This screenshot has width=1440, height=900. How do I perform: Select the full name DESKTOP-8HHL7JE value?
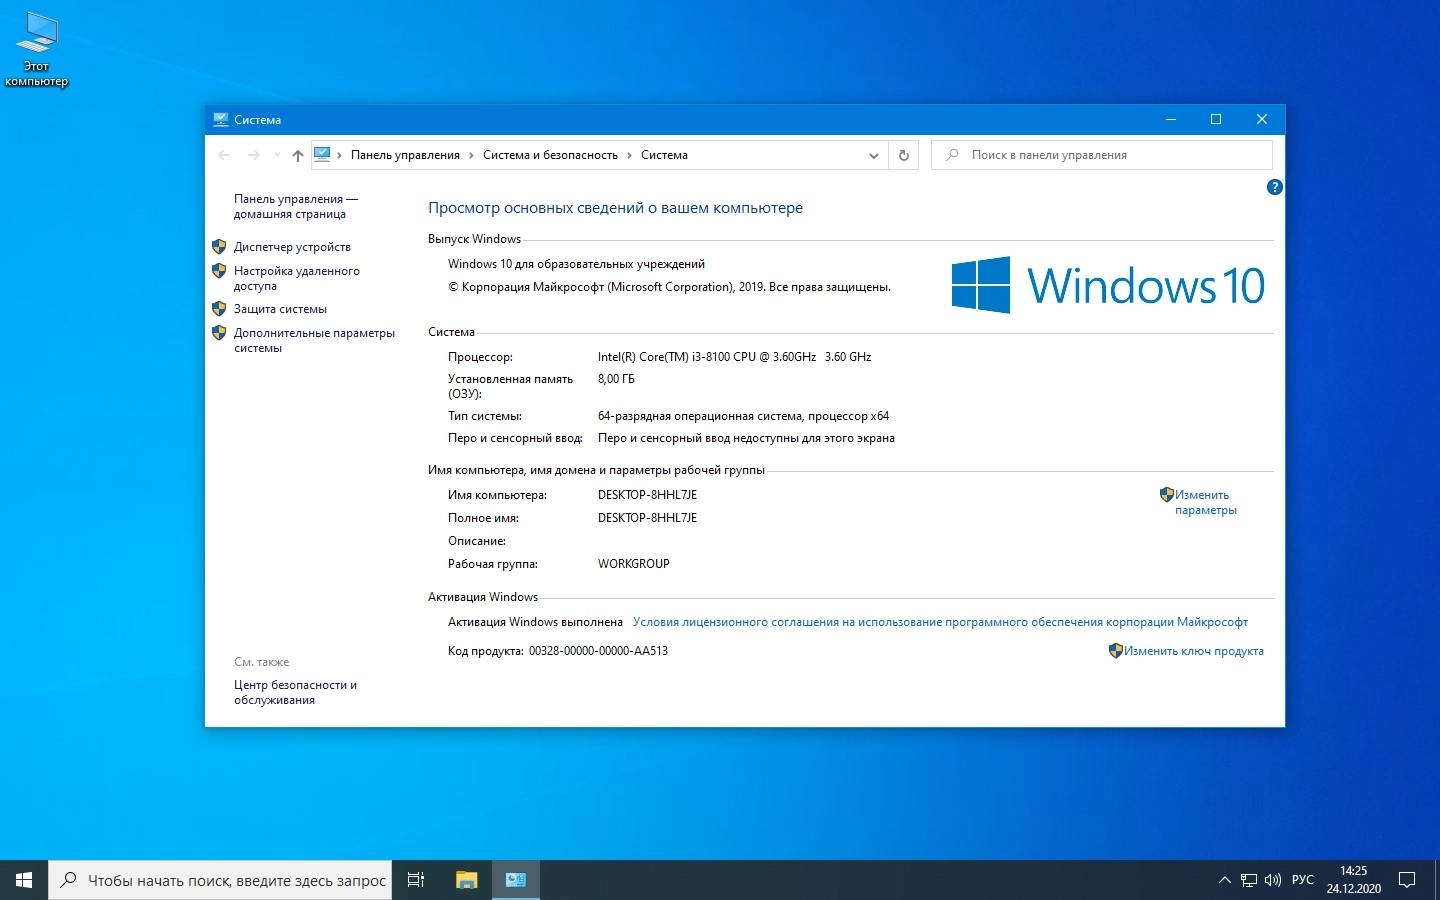coord(647,518)
